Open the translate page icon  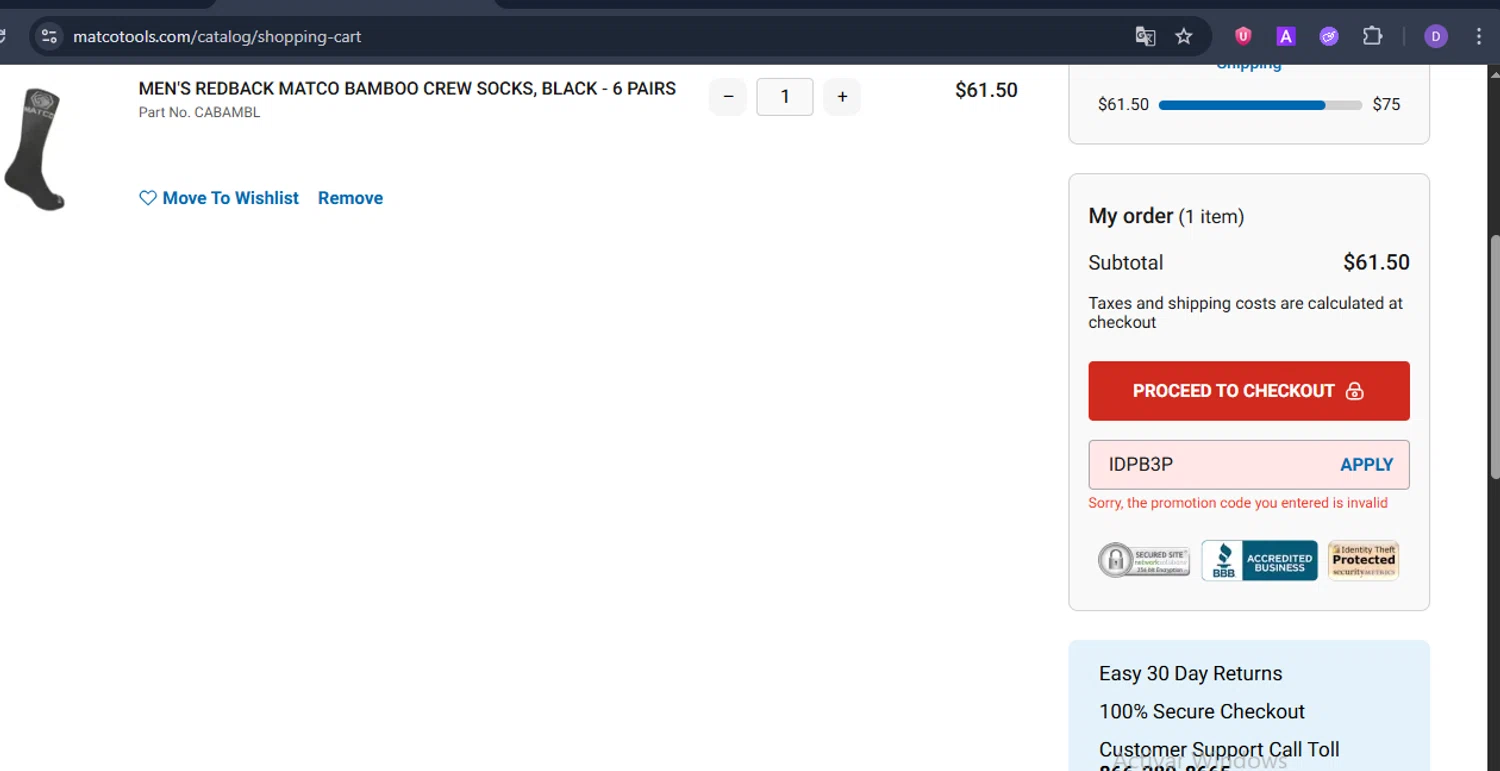(1145, 36)
